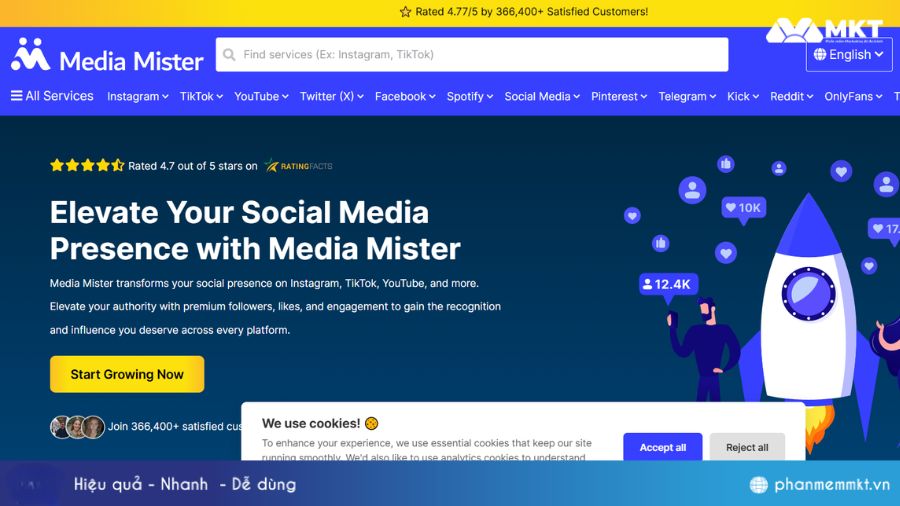Screen dimensions: 900x506
Task: Expand the TikTok menu
Action: pyautogui.click(x=201, y=96)
